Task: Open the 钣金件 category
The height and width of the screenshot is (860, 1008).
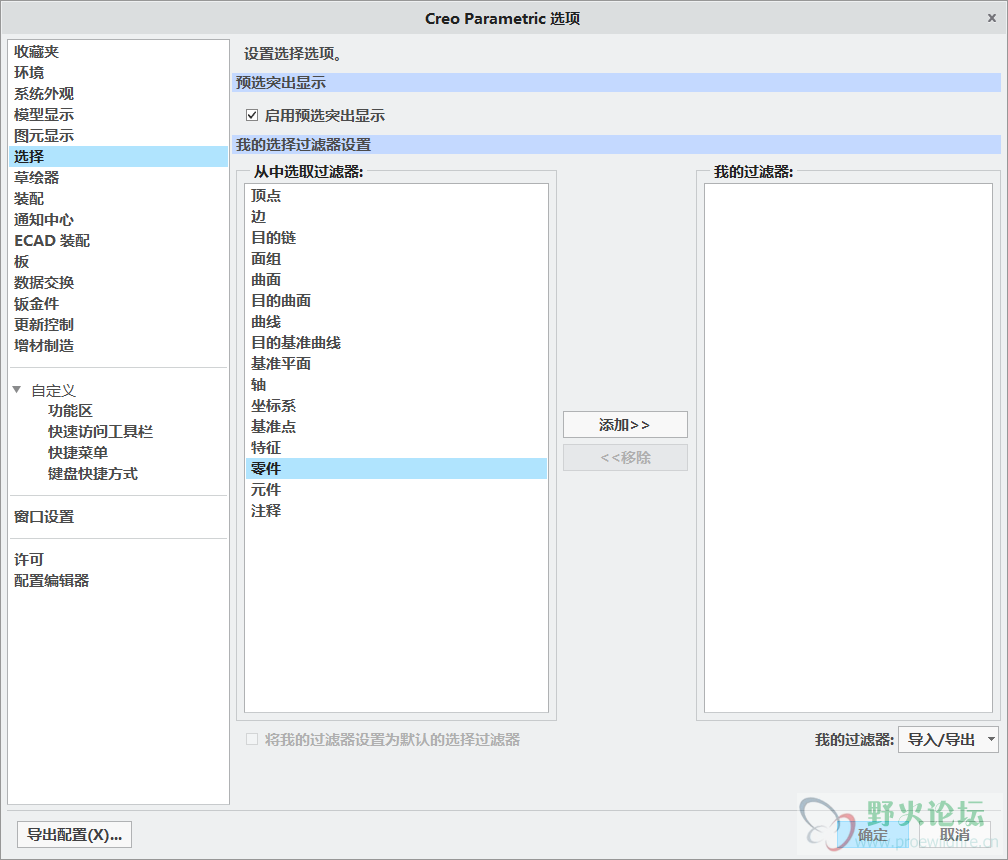Action: pyautogui.click(x=119, y=303)
